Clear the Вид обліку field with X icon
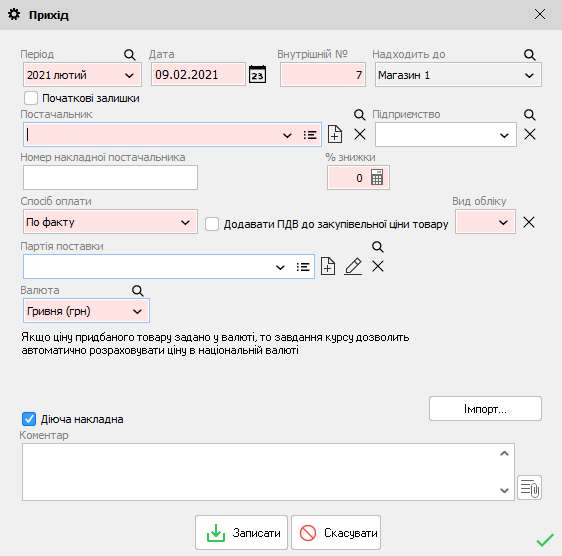 coord(529,222)
